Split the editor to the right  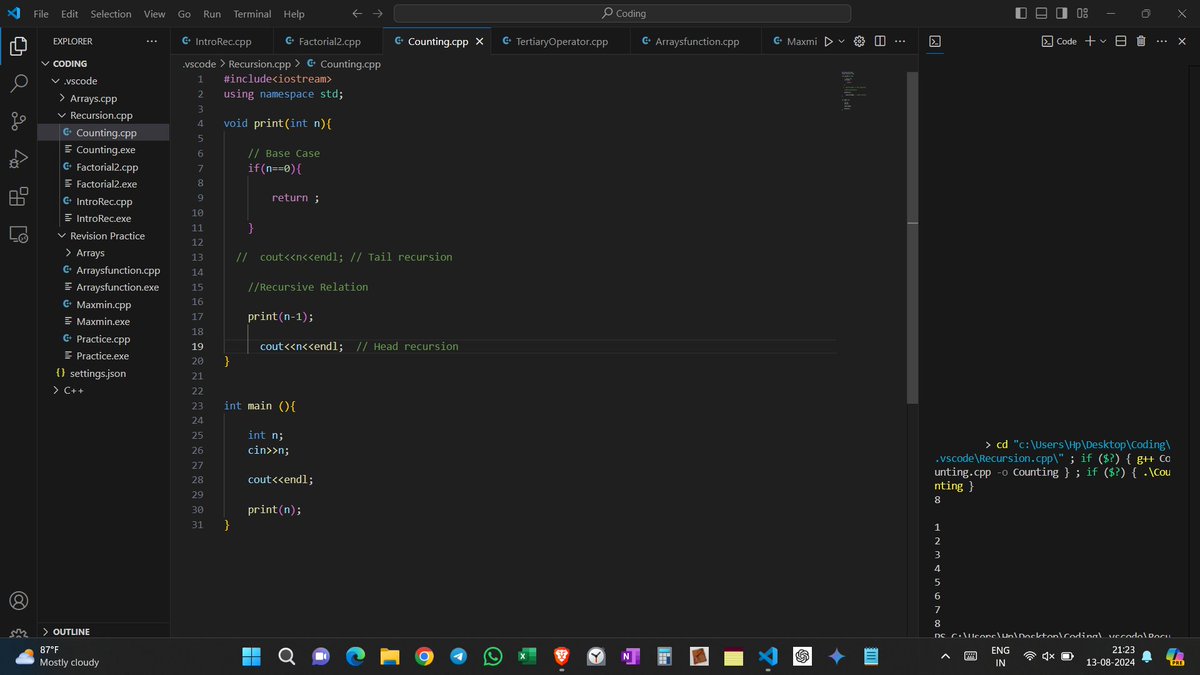[x=880, y=41]
